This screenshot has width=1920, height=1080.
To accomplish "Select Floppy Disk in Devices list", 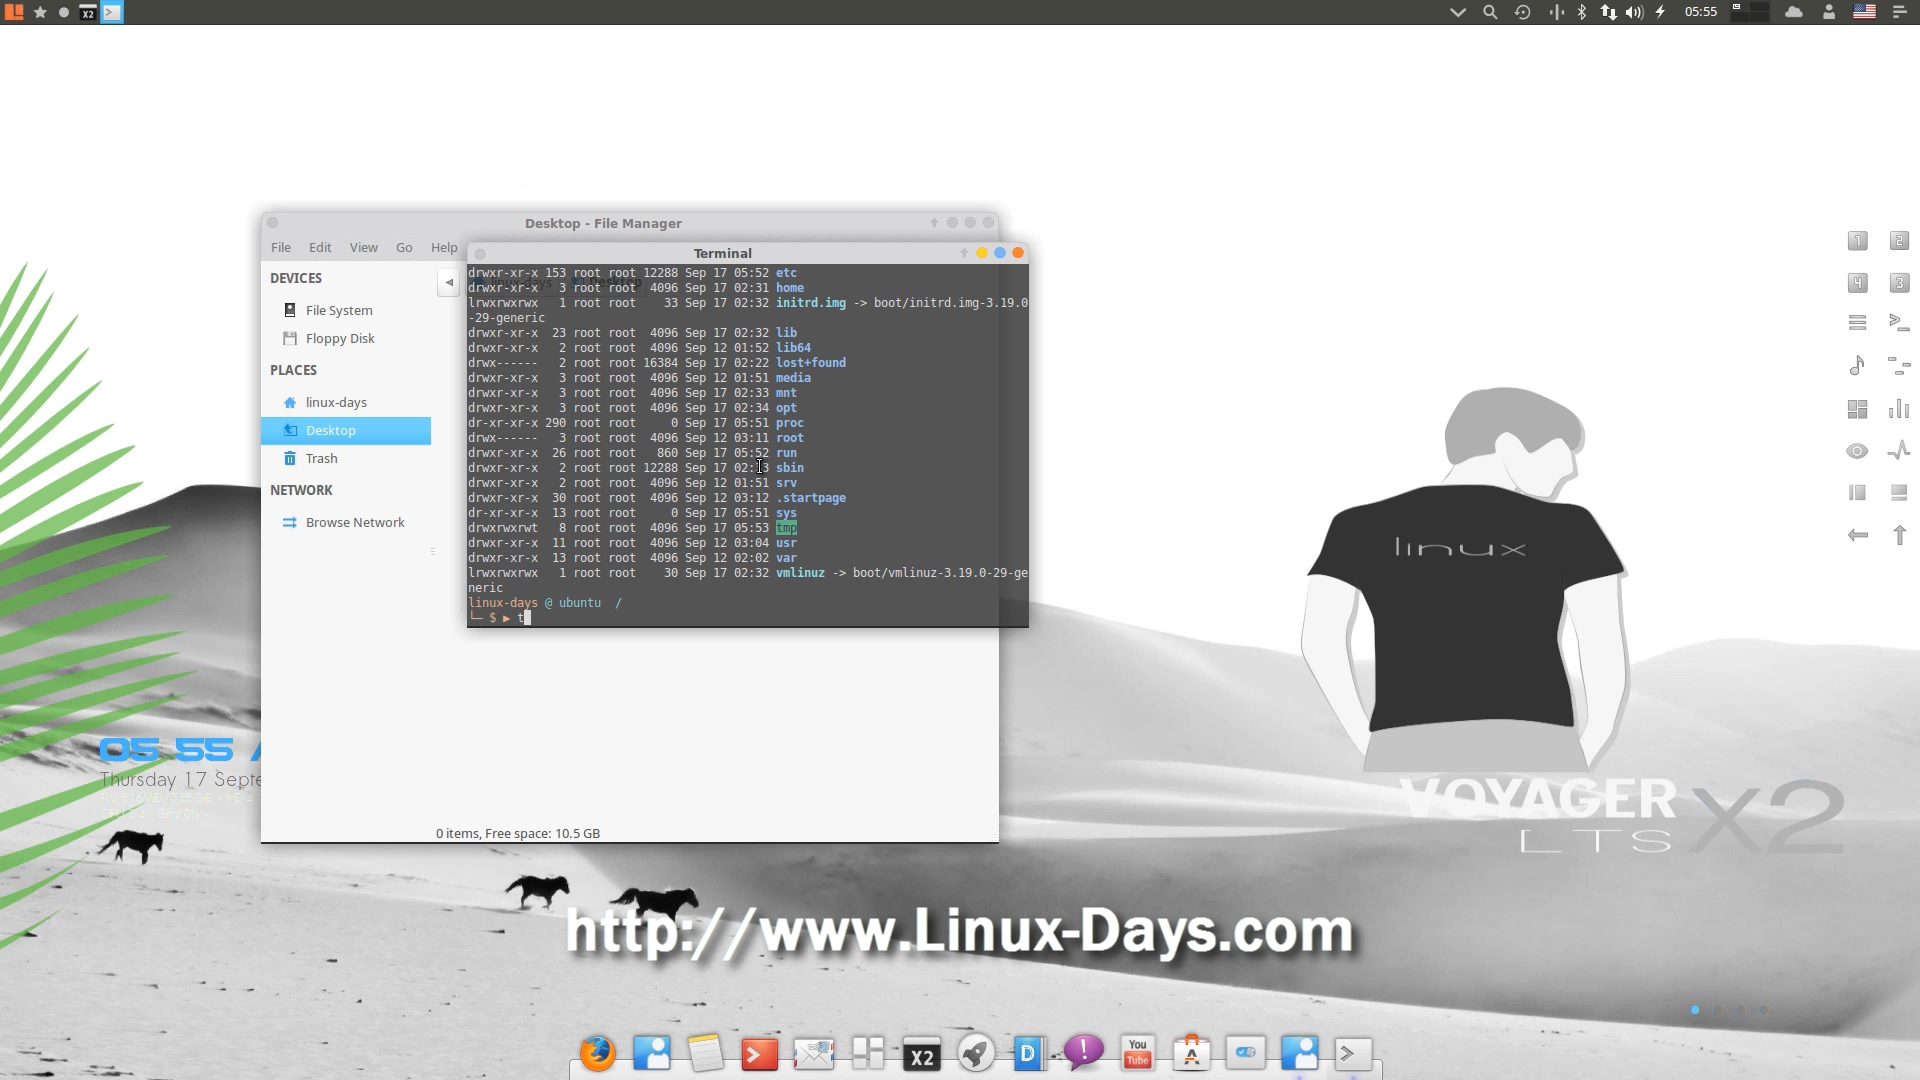I will [x=346, y=338].
